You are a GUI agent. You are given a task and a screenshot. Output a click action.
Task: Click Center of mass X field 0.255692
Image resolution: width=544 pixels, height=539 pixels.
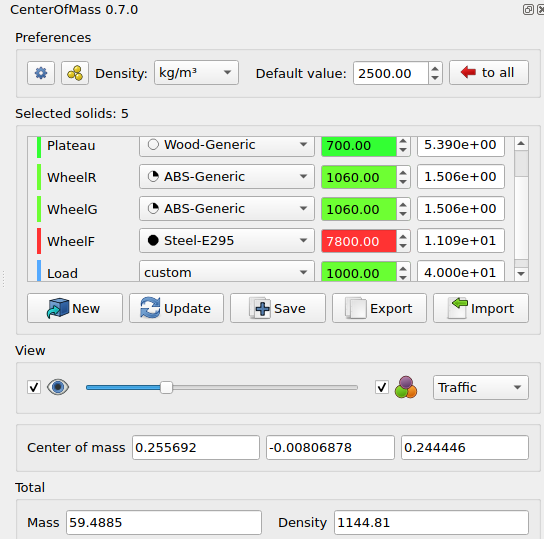point(196,447)
